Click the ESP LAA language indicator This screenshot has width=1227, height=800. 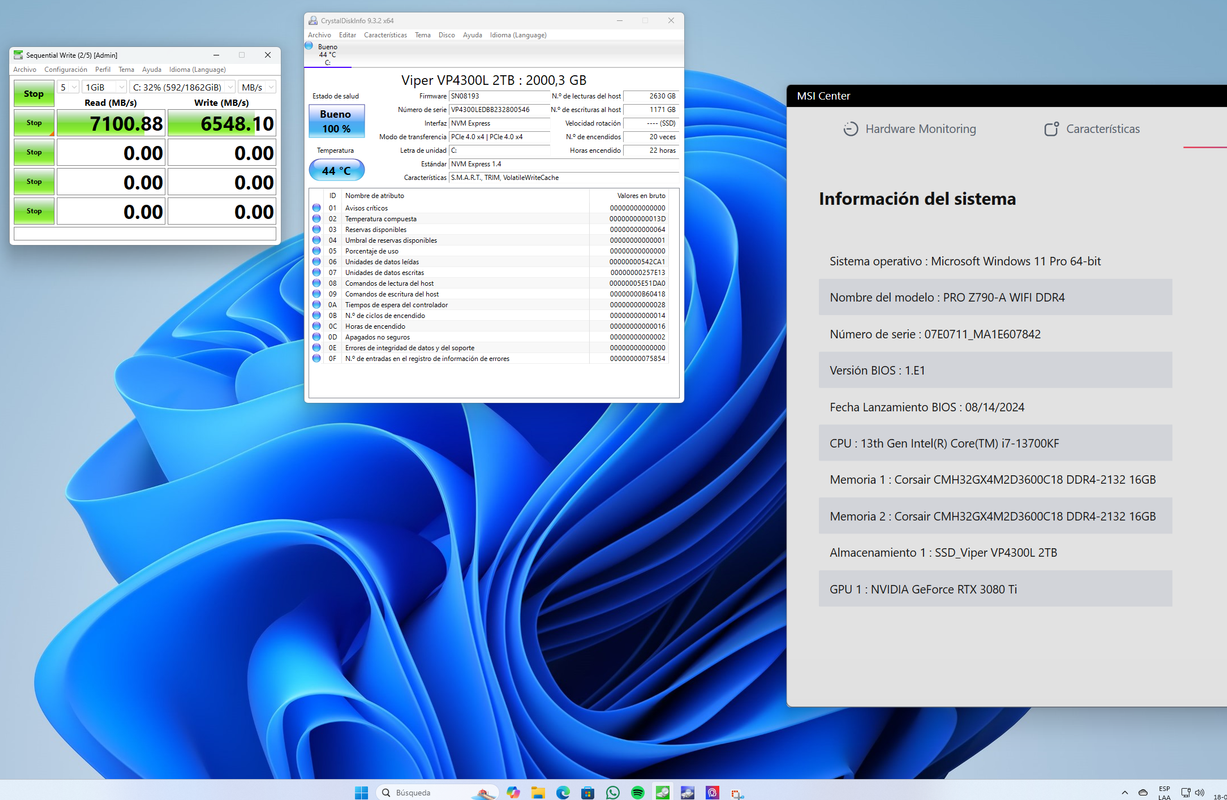[x=1164, y=793]
